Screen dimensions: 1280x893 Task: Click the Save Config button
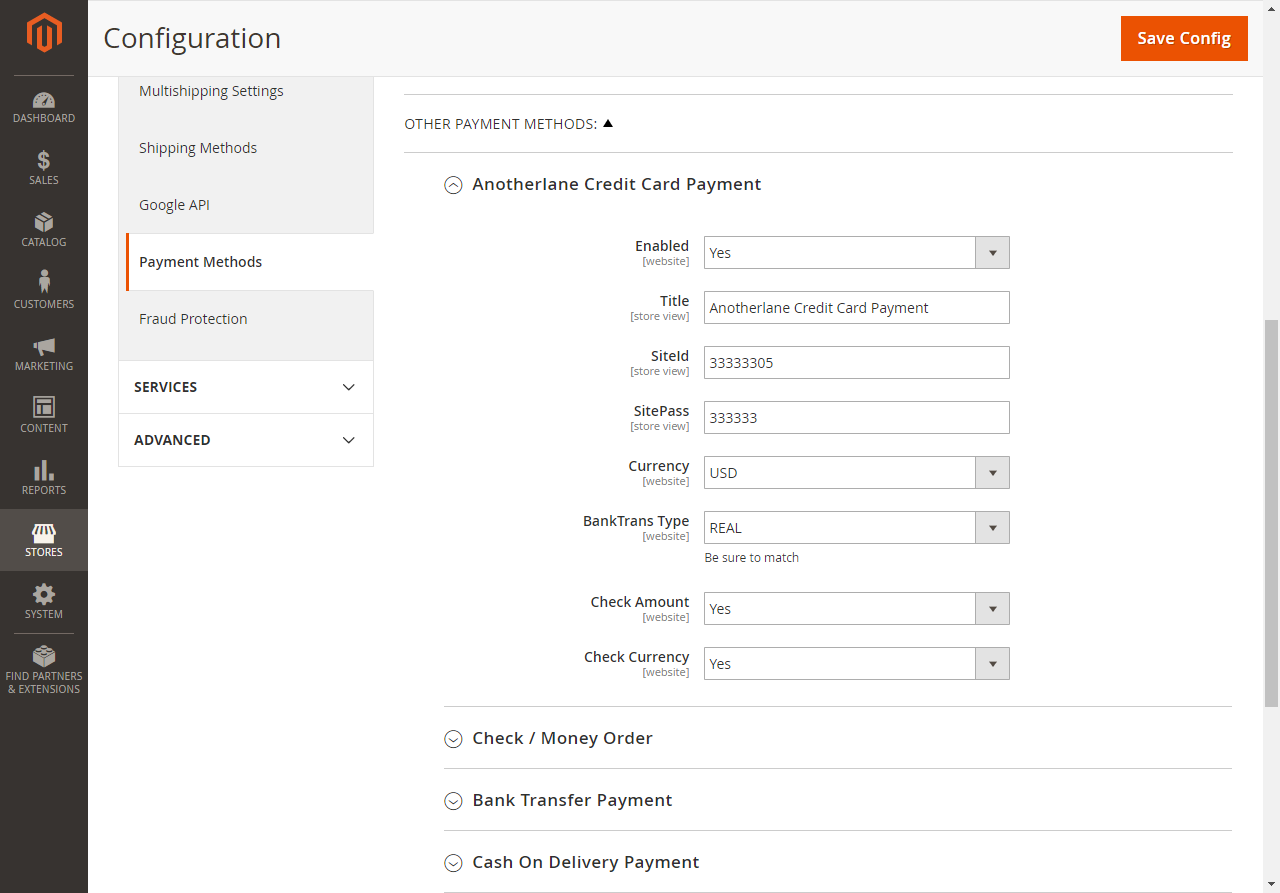pos(1184,38)
